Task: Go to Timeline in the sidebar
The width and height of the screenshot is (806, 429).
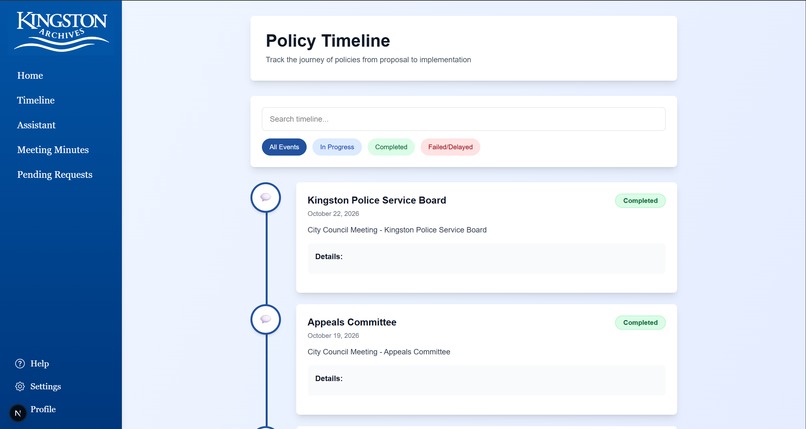Action: [35, 100]
